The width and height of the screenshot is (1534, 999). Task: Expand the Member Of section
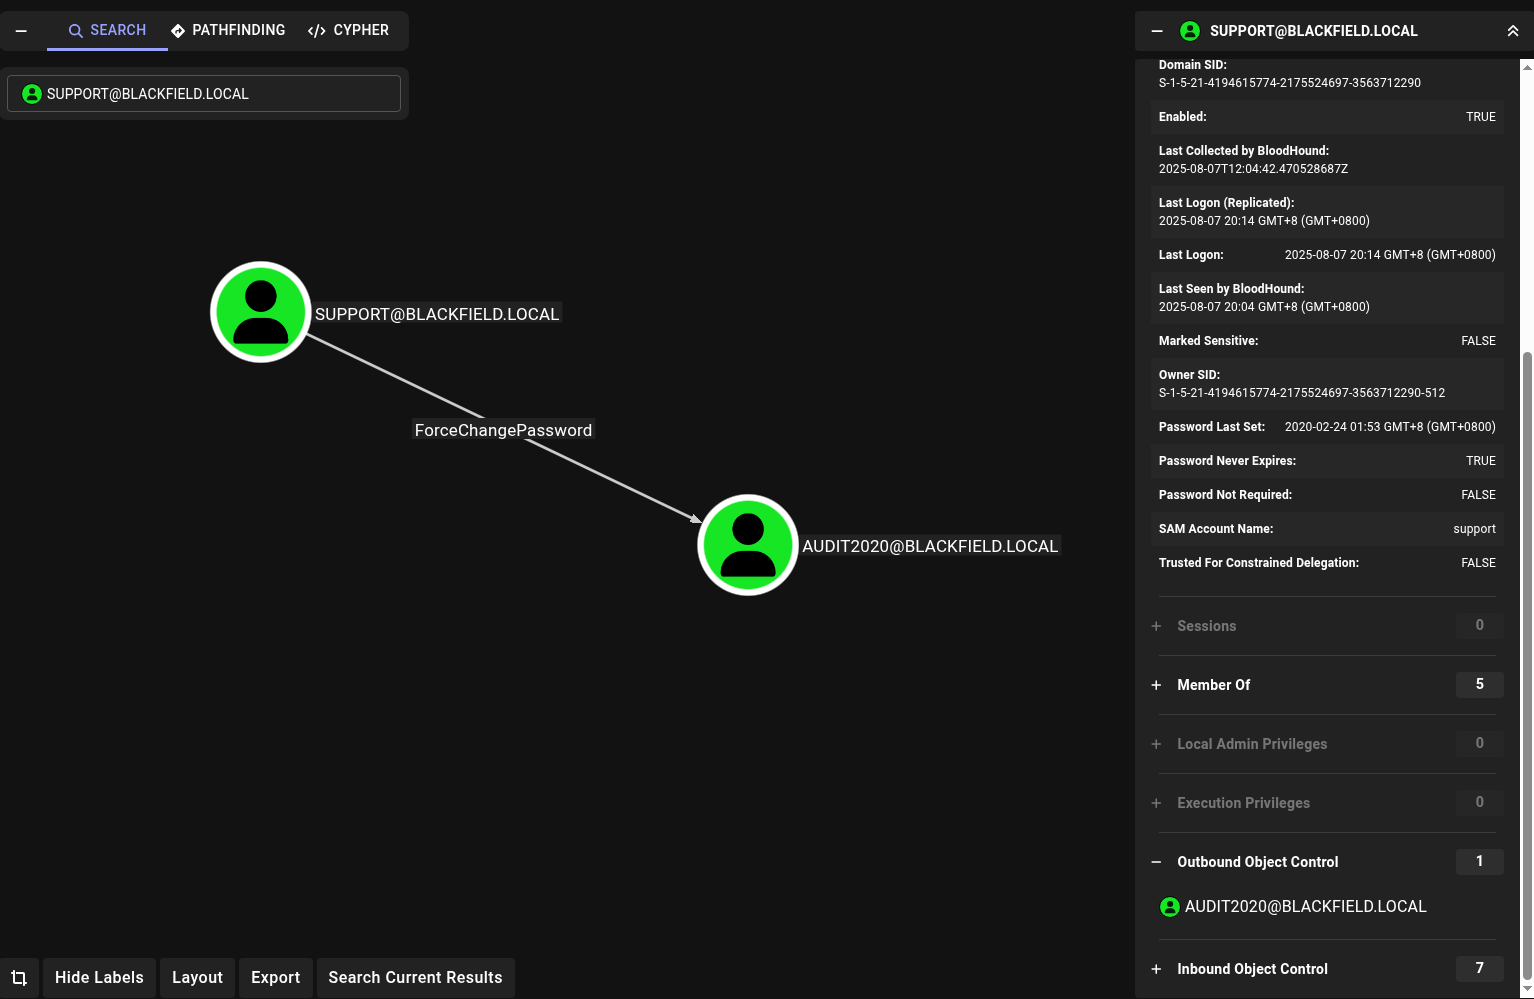(1213, 685)
